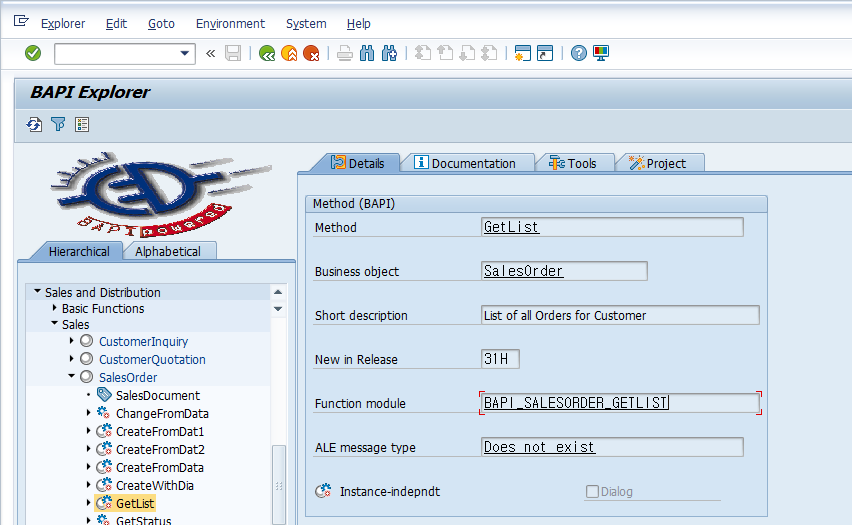The image size is (852, 525).
Task: Click the Instance-indepndt method icon
Action: tap(323, 491)
